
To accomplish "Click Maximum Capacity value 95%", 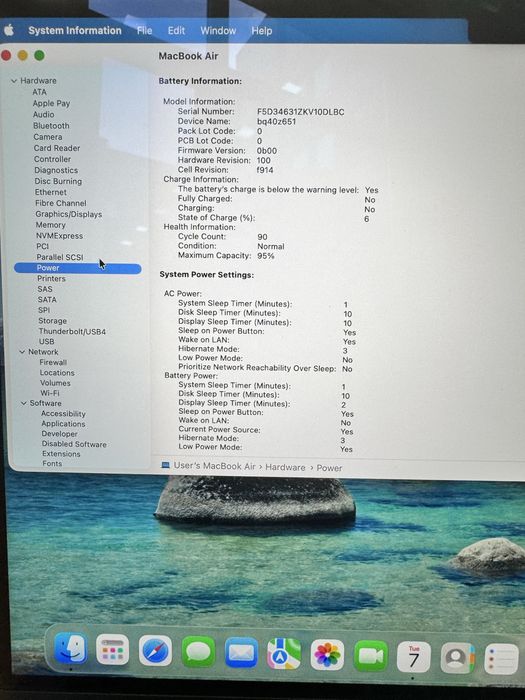I will pyautogui.click(x=266, y=256).
